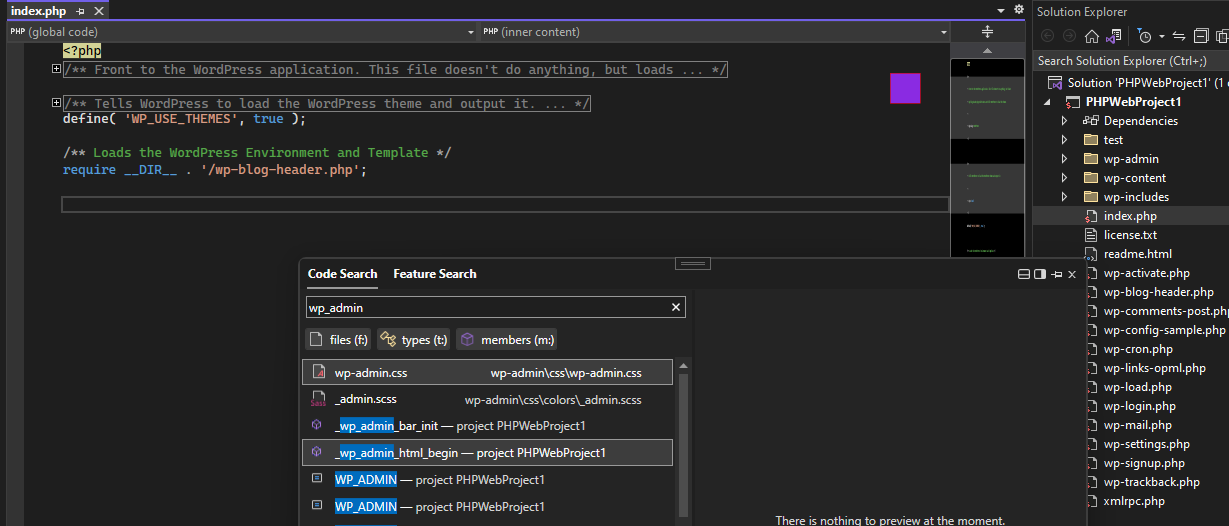The width and height of the screenshot is (1229, 526).
Task: Click the split editor window handle icon
Action: [x=988, y=32]
